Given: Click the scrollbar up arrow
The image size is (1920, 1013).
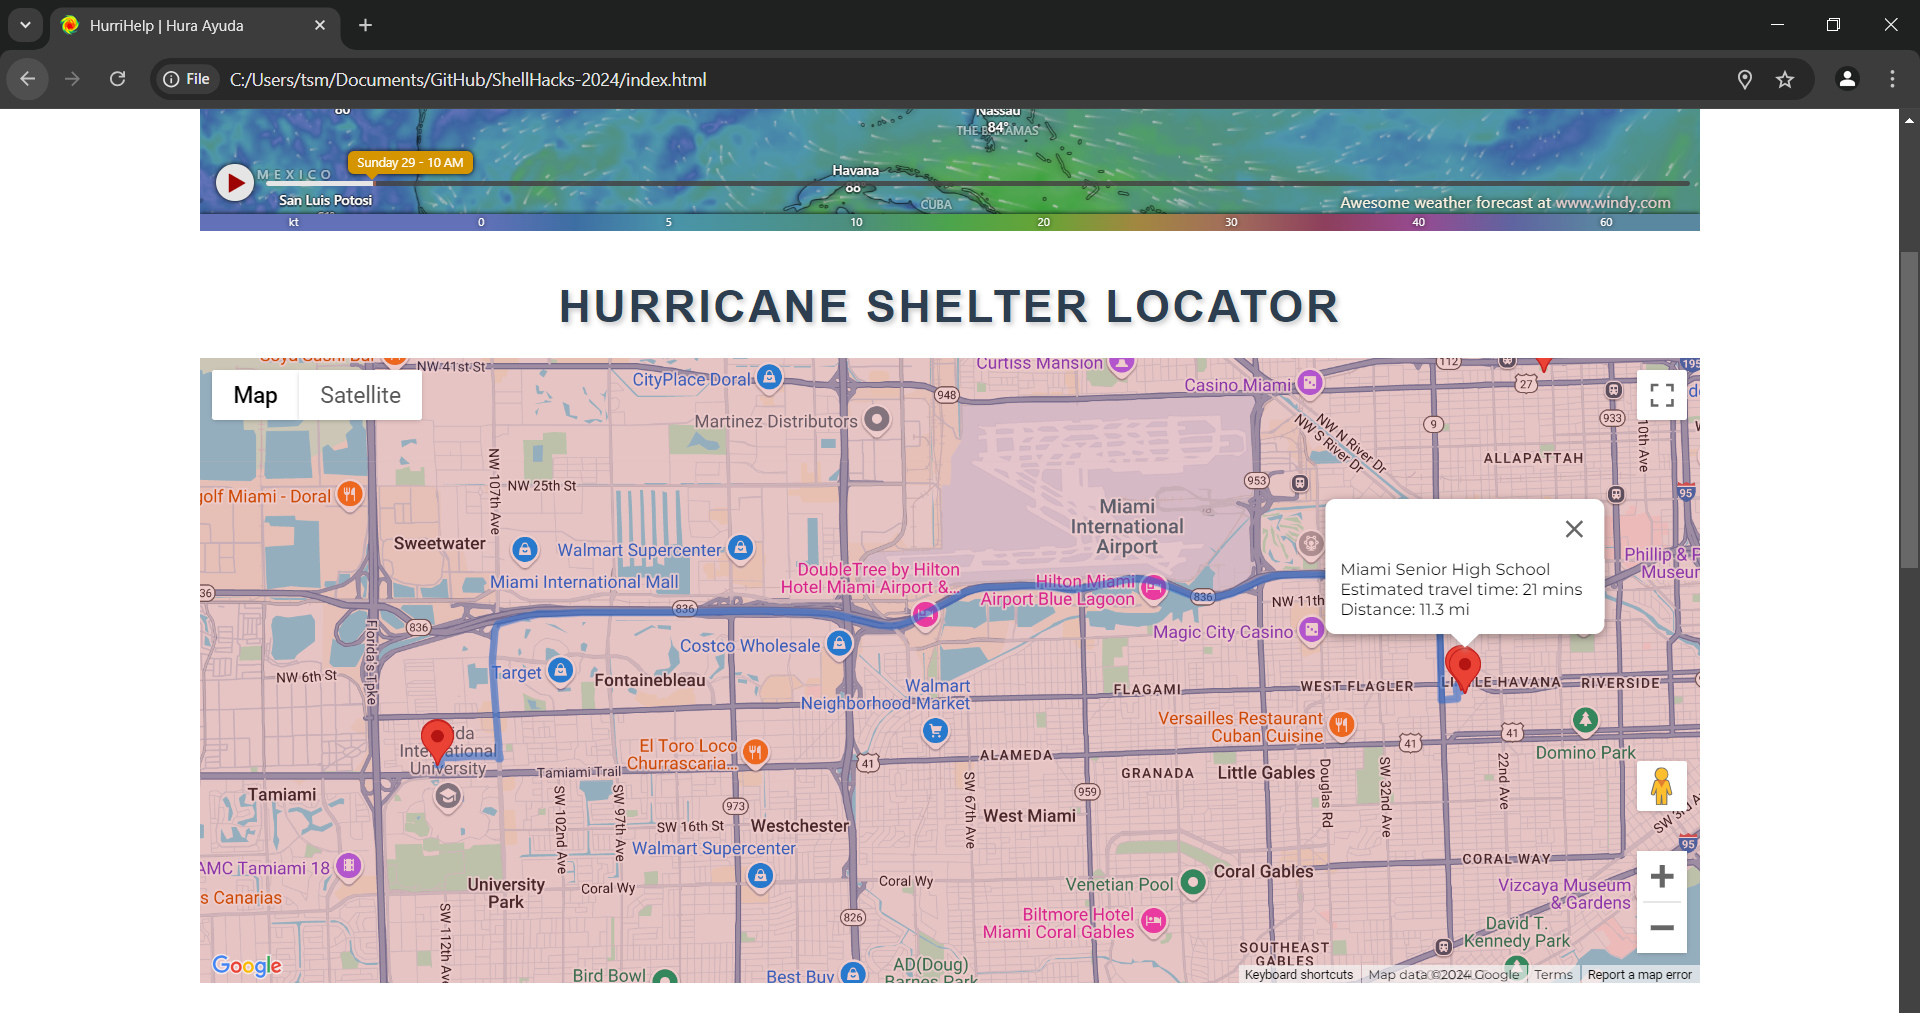Looking at the screenshot, I should pos(1910,120).
